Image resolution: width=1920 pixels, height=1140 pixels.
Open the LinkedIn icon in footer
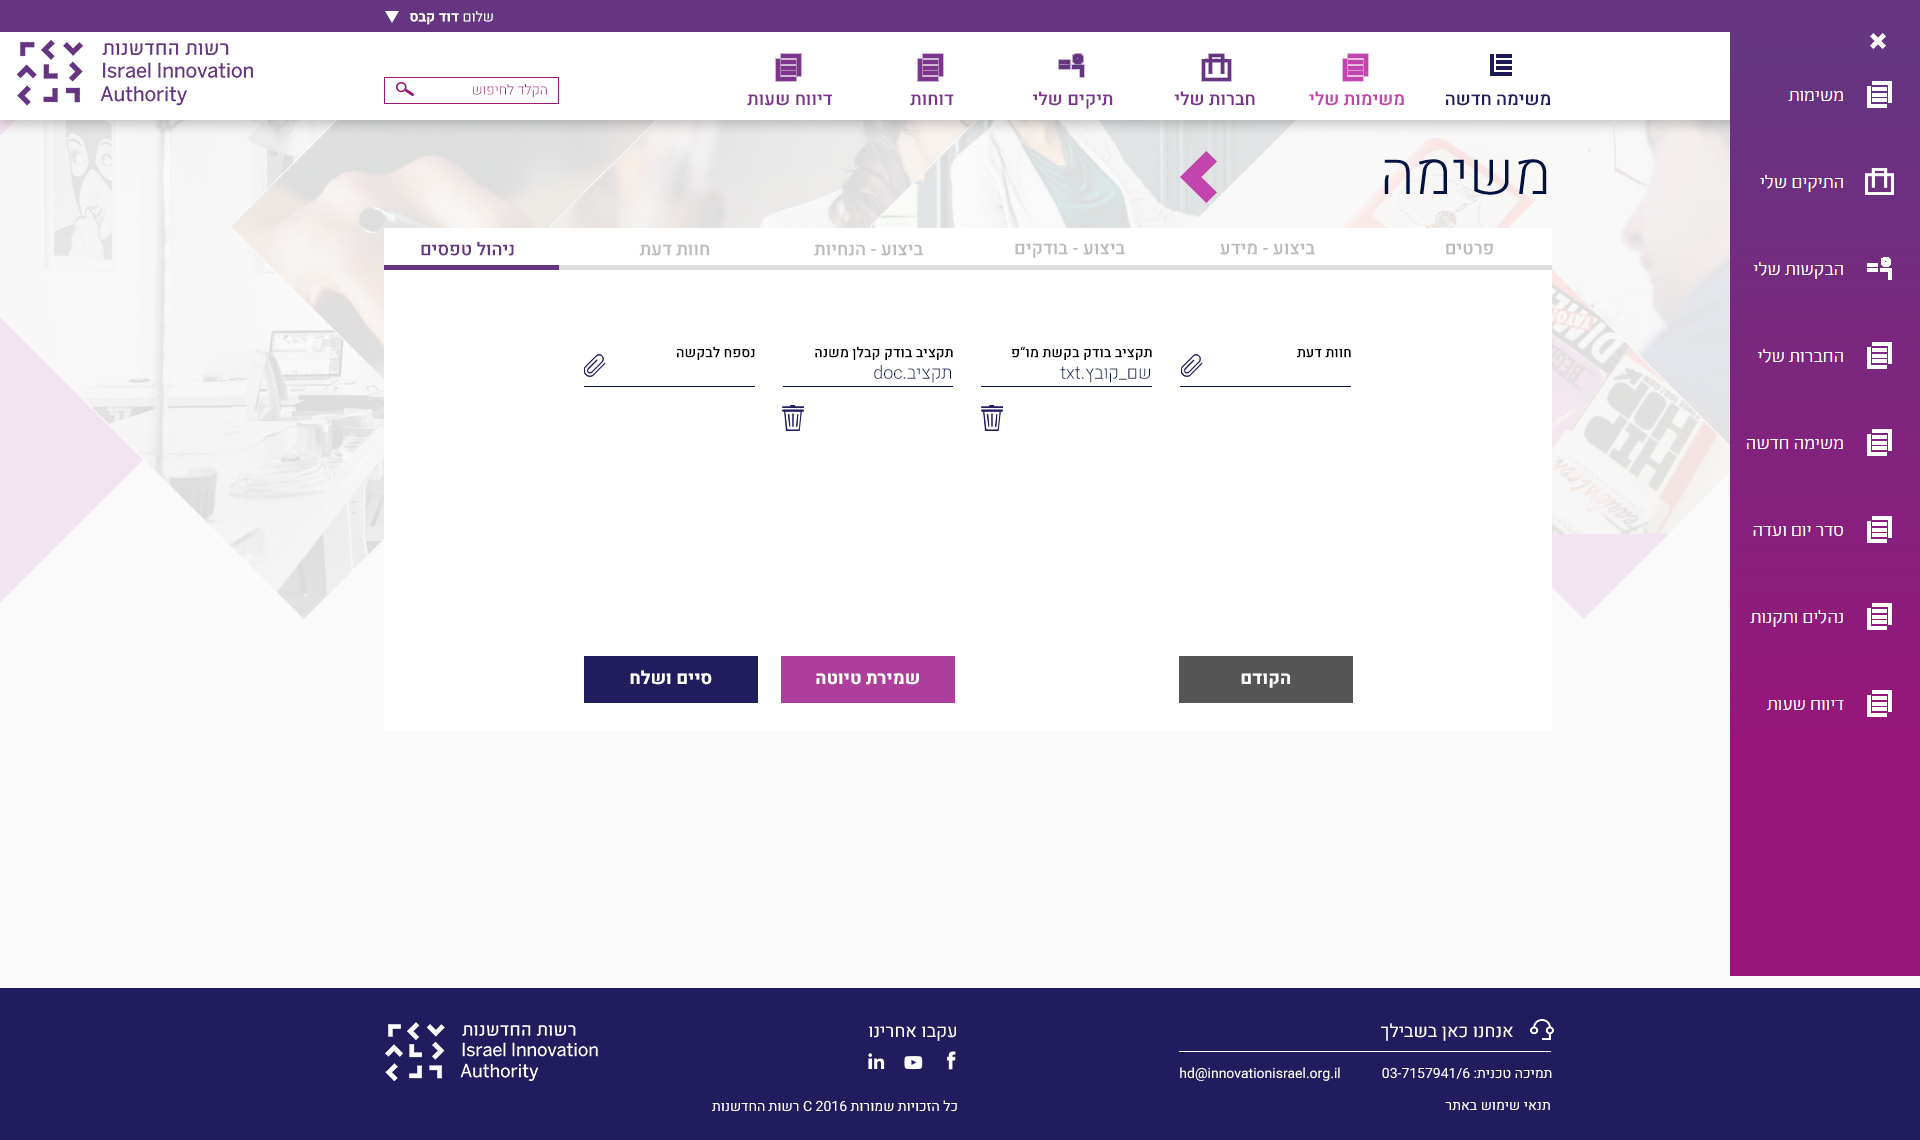[876, 1062]
